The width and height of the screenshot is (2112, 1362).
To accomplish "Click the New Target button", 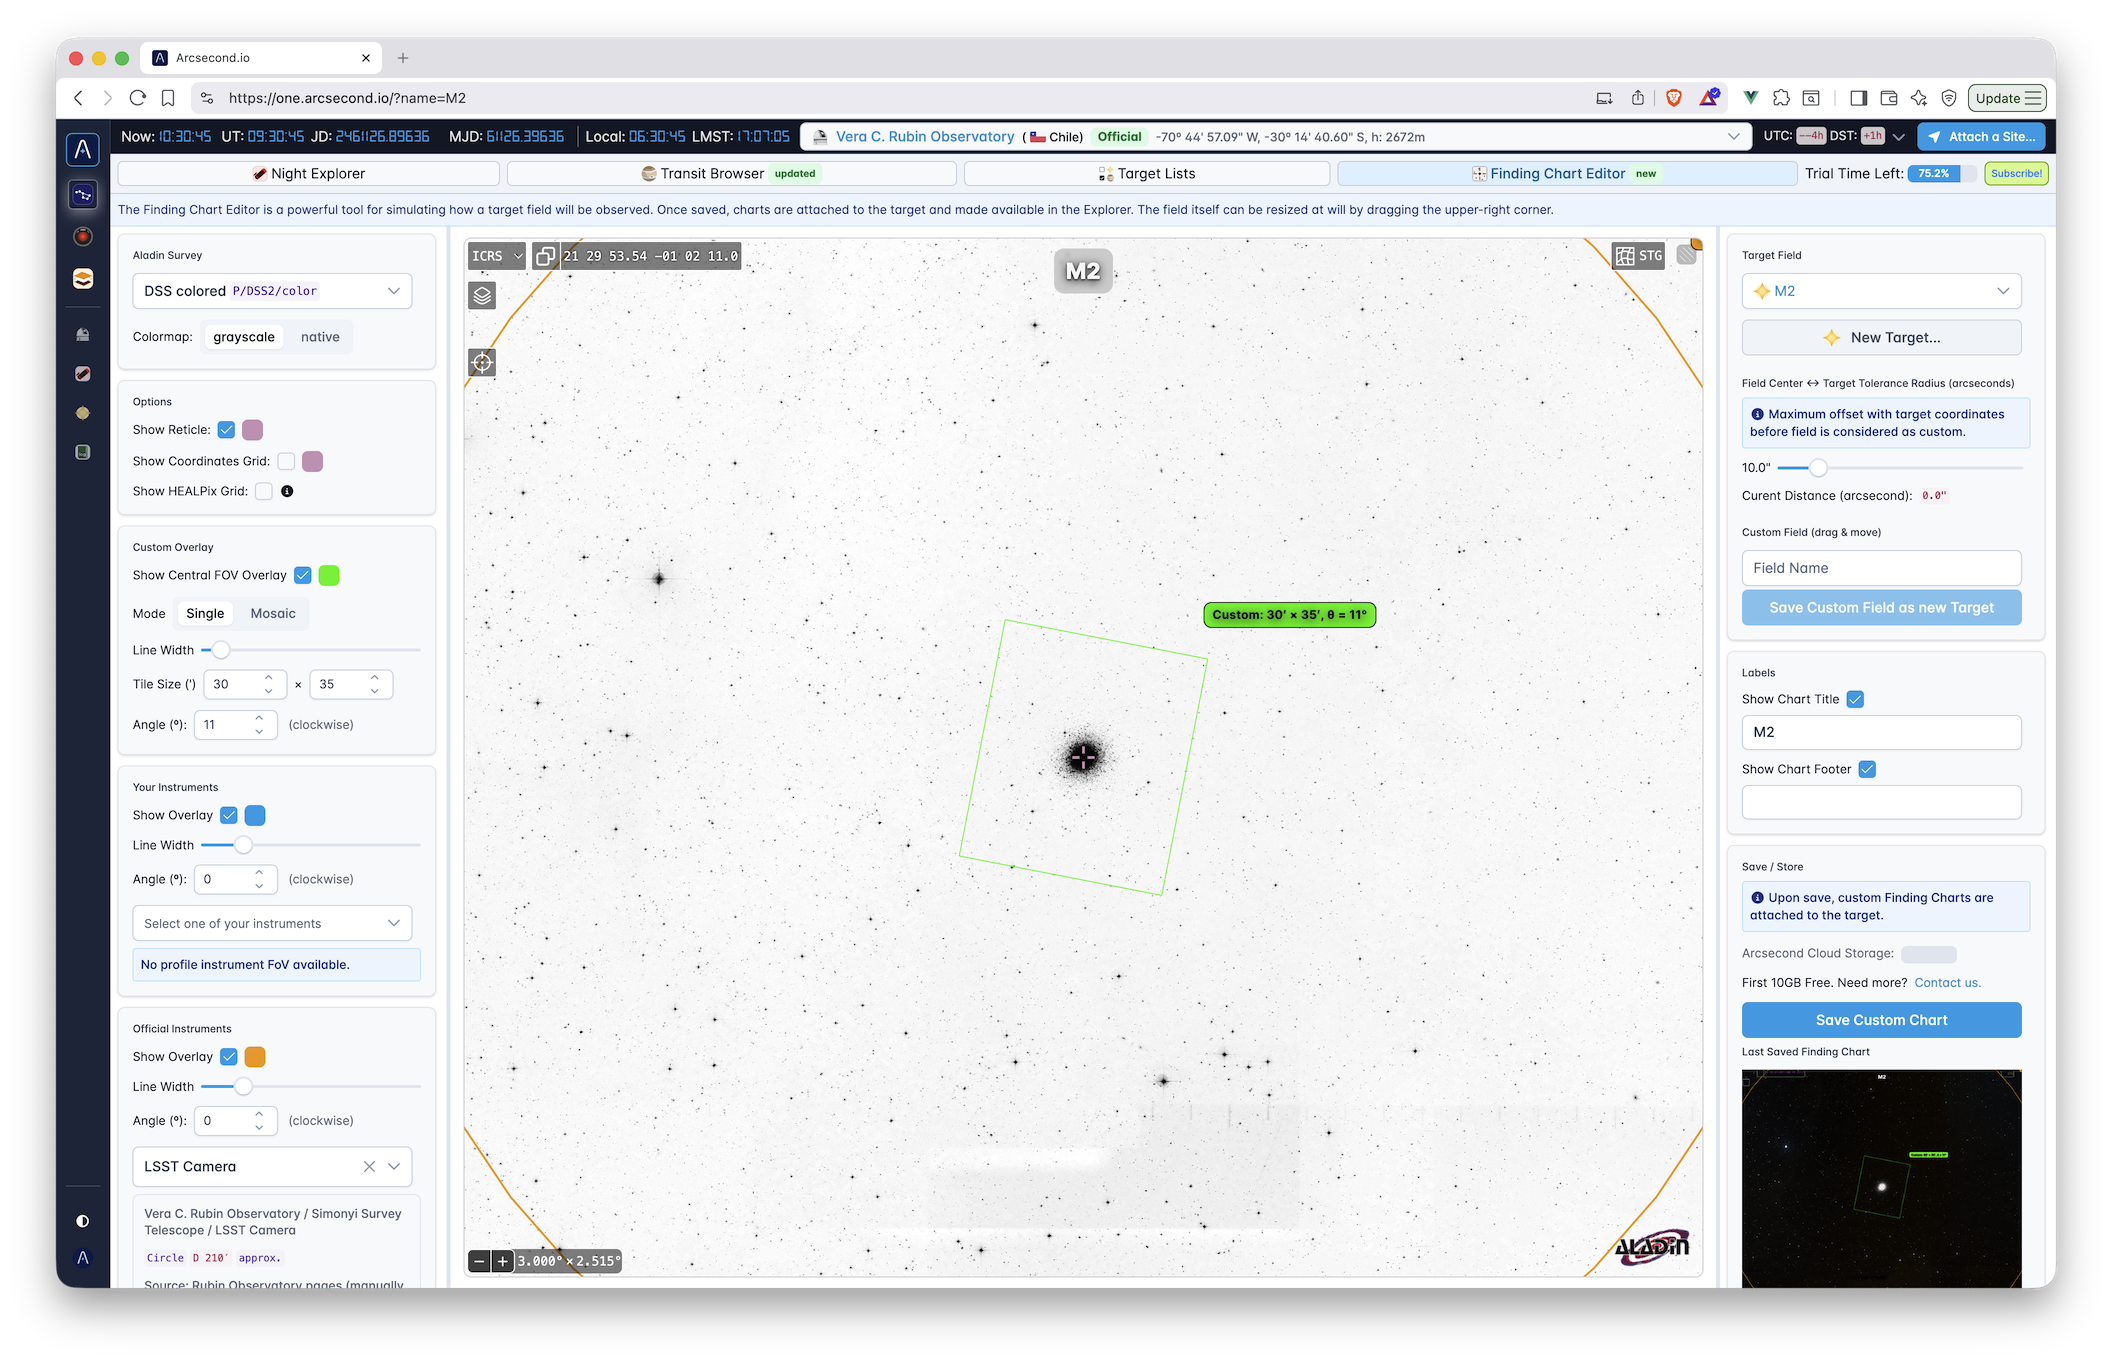I will tap(1881, 338).
